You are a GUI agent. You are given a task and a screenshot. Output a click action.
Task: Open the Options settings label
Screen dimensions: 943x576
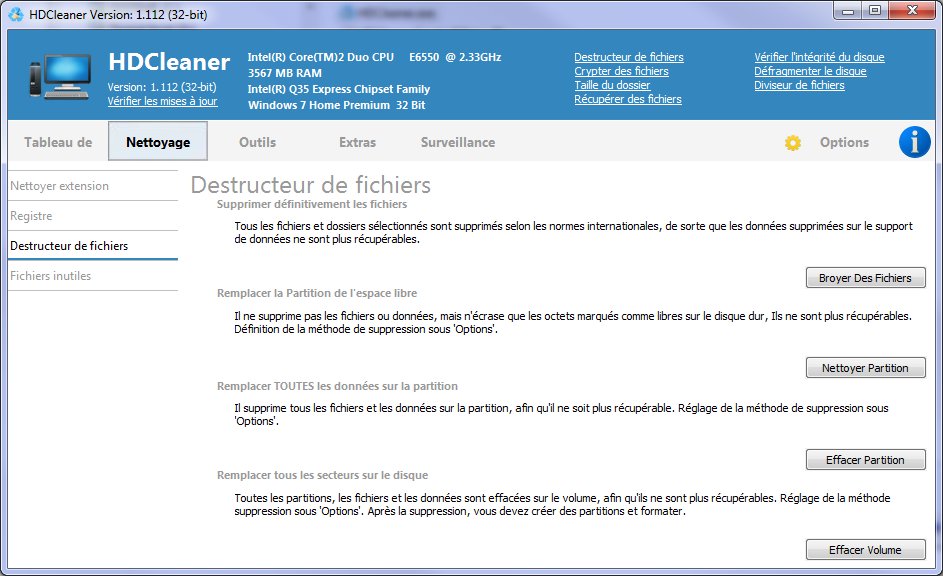[844, 142]
